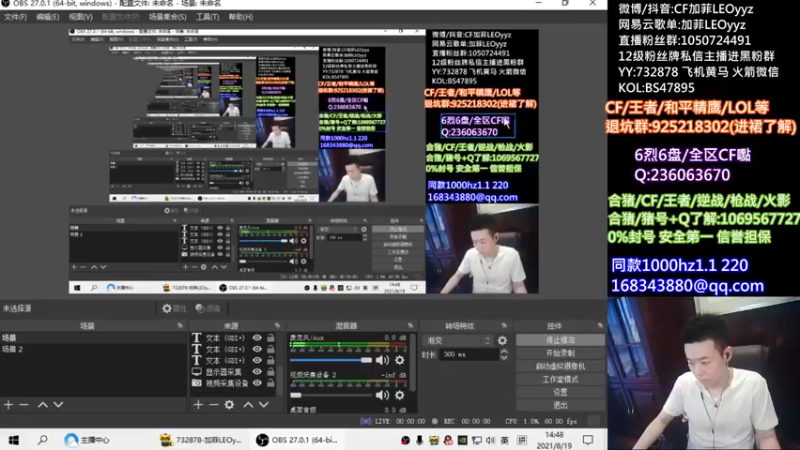Switch to 732878-加菲LEOy... taskbar window
Image resolution: width=800 pixels, height=450 pixels.
[x=201, y=440]
